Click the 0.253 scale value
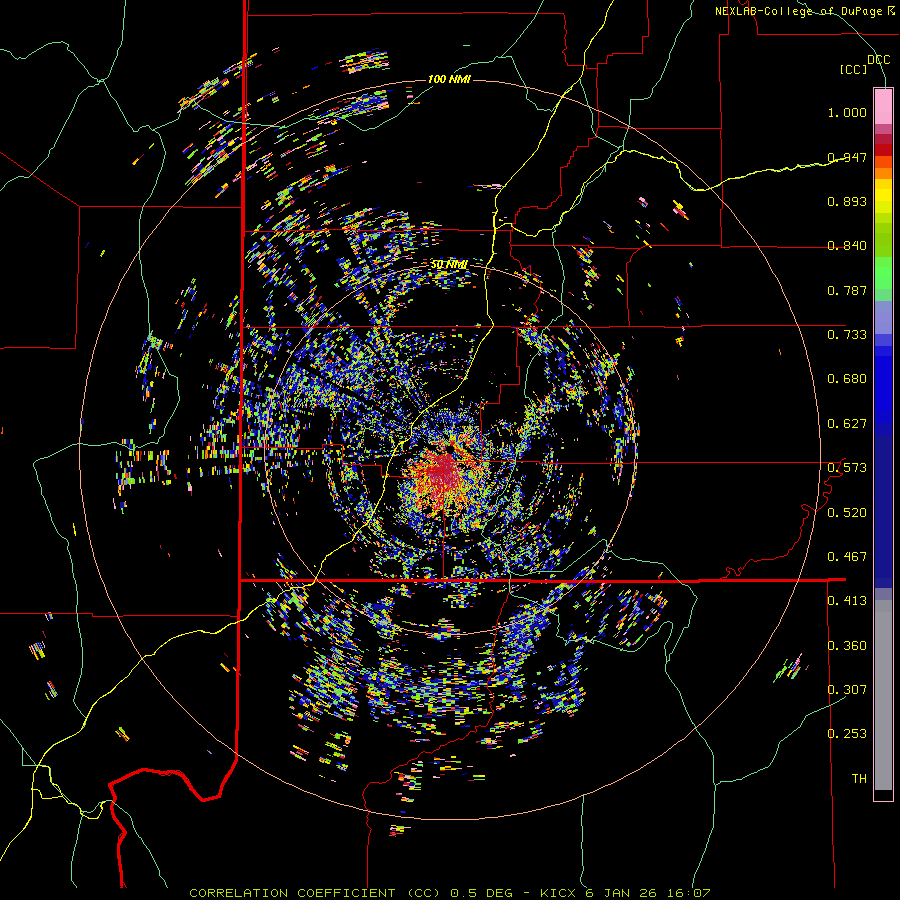The height and width of the screenshot is (900, 900). point(847,734)
